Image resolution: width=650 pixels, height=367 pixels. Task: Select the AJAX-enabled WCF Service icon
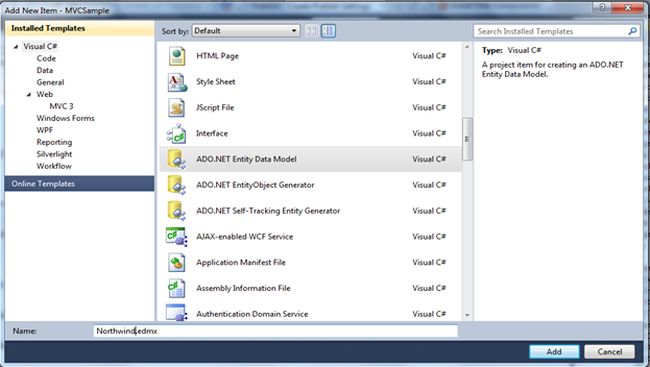tap(177, 236)
